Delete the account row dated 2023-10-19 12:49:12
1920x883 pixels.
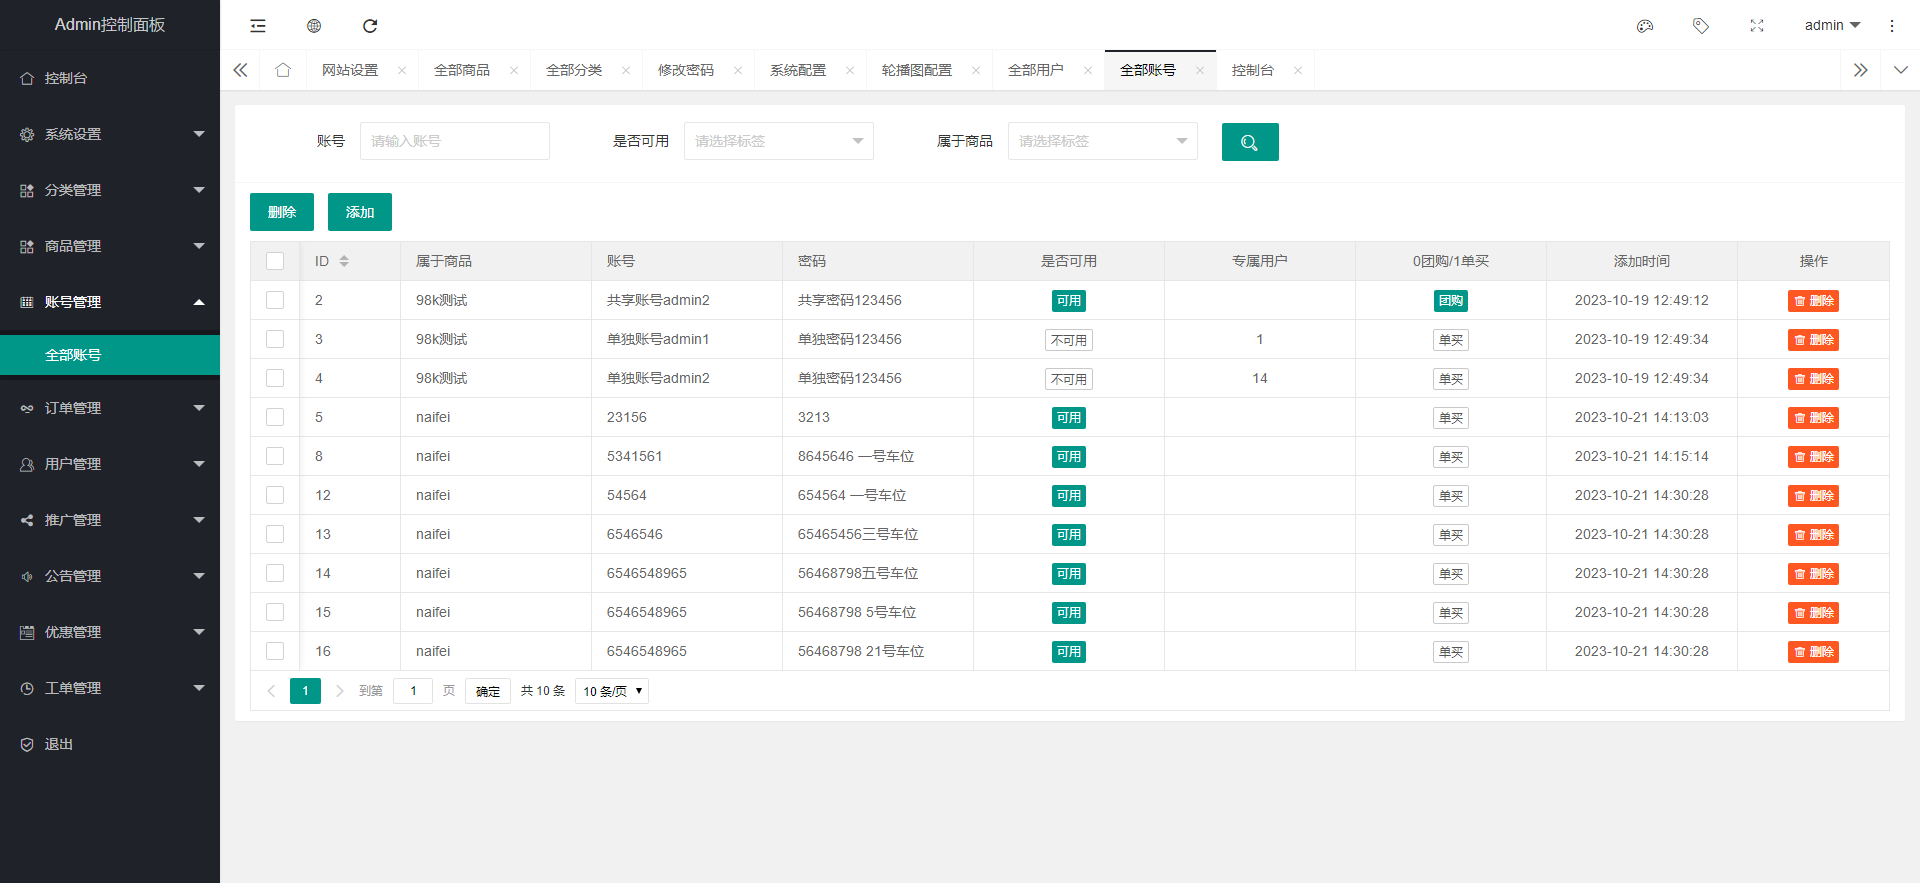(x=1812, y=301)
